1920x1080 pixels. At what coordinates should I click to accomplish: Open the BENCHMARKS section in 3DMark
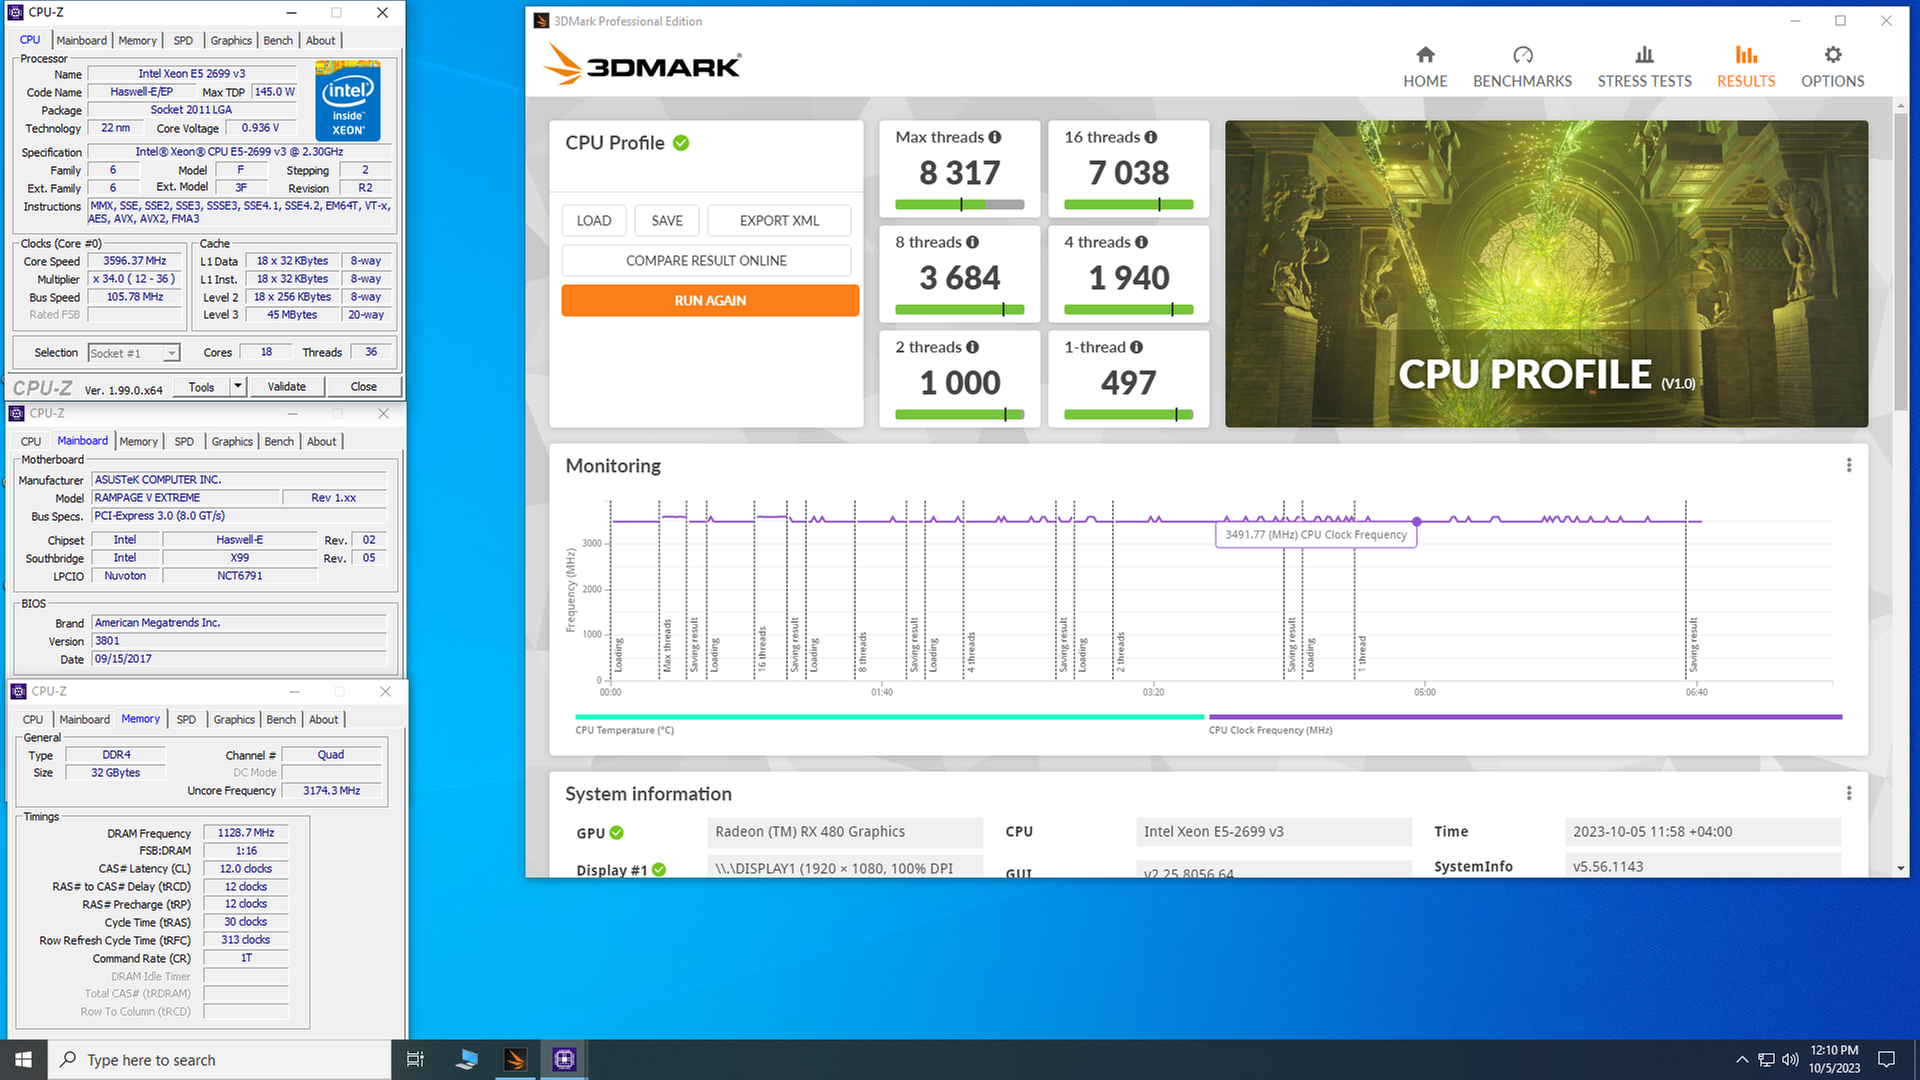click(1522, 67)
